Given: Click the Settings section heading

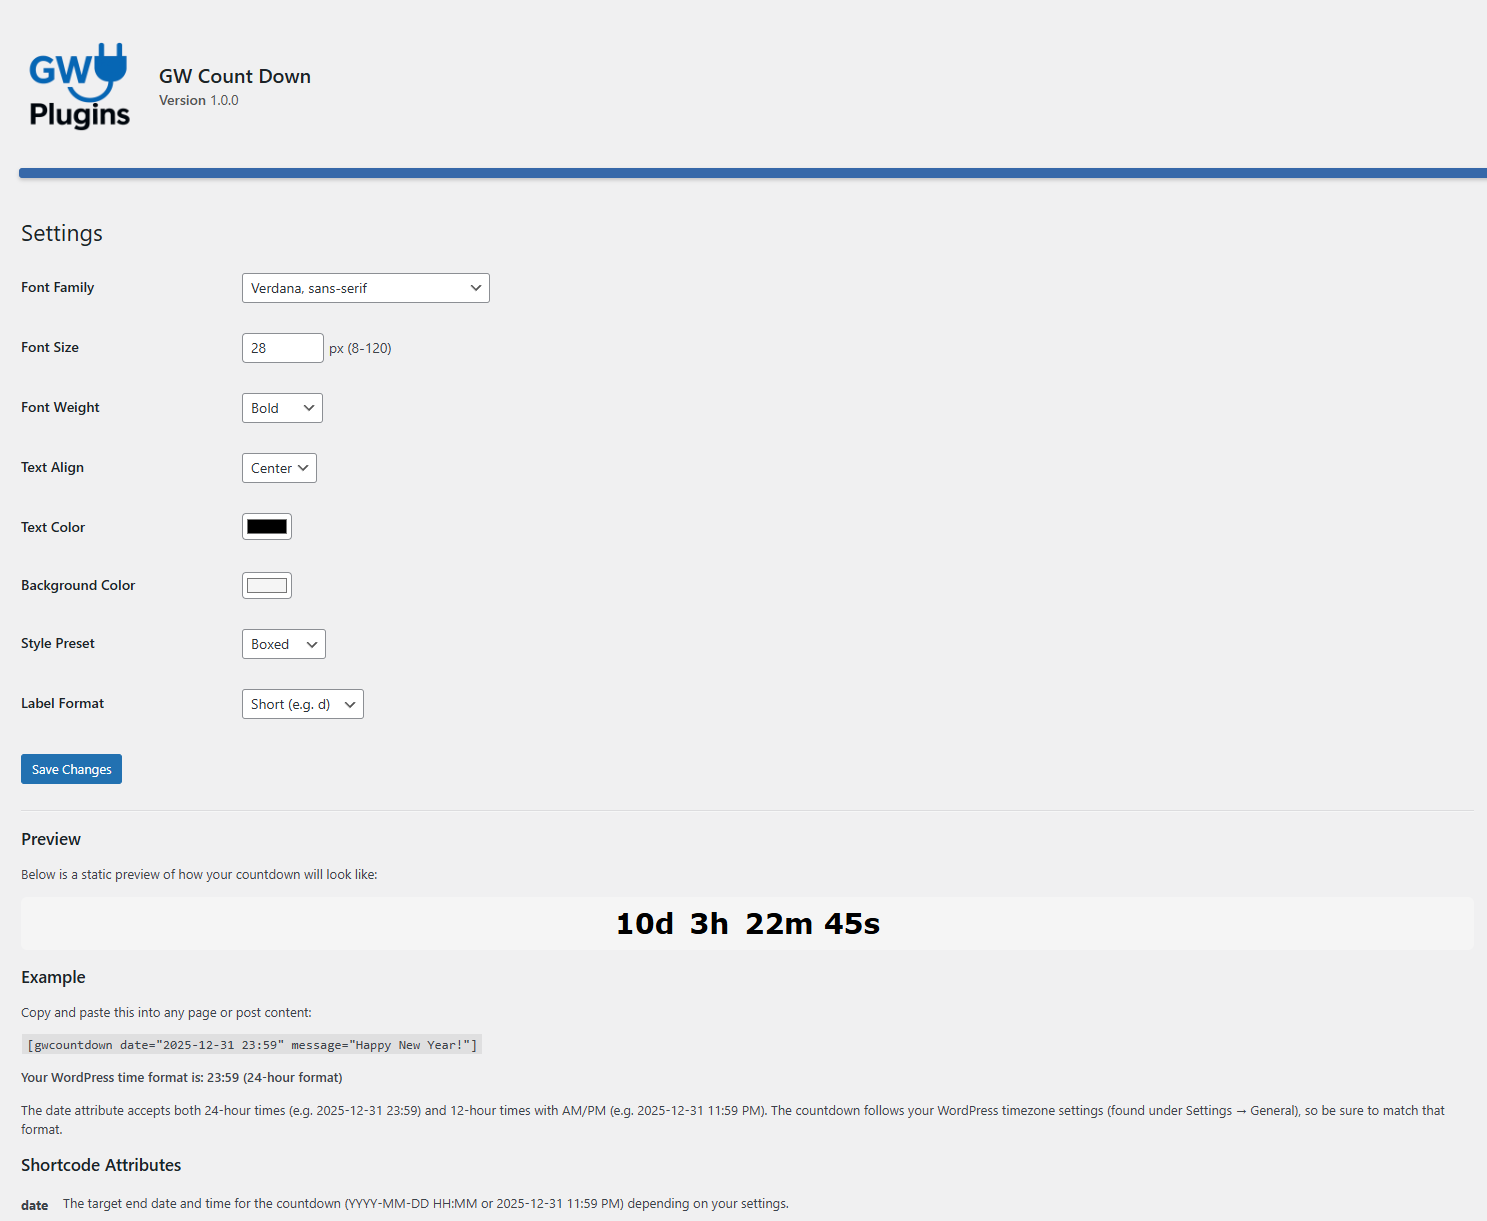Looking at the screenshot, I should coord(61,233).
